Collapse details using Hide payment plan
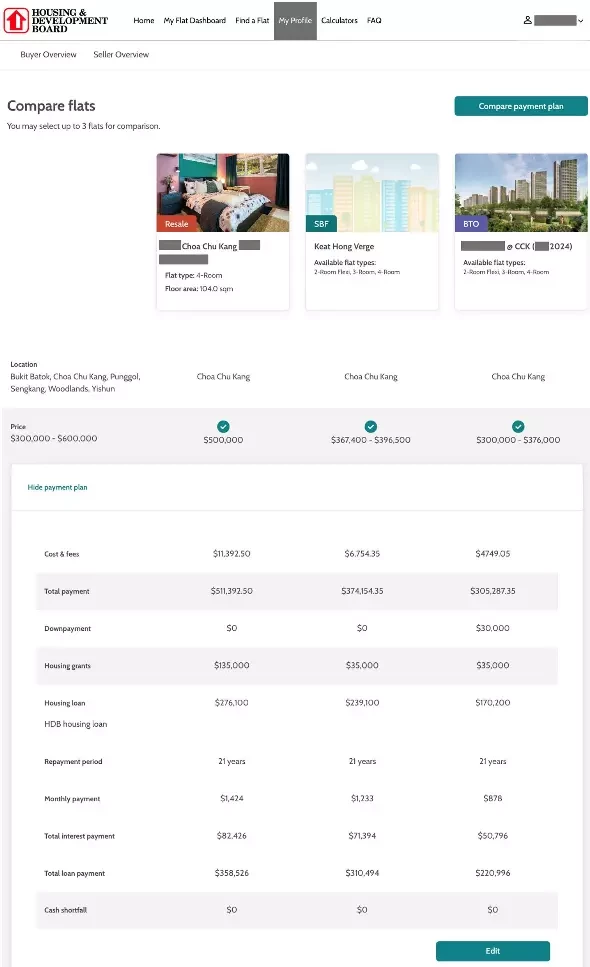 pos(57,487)
